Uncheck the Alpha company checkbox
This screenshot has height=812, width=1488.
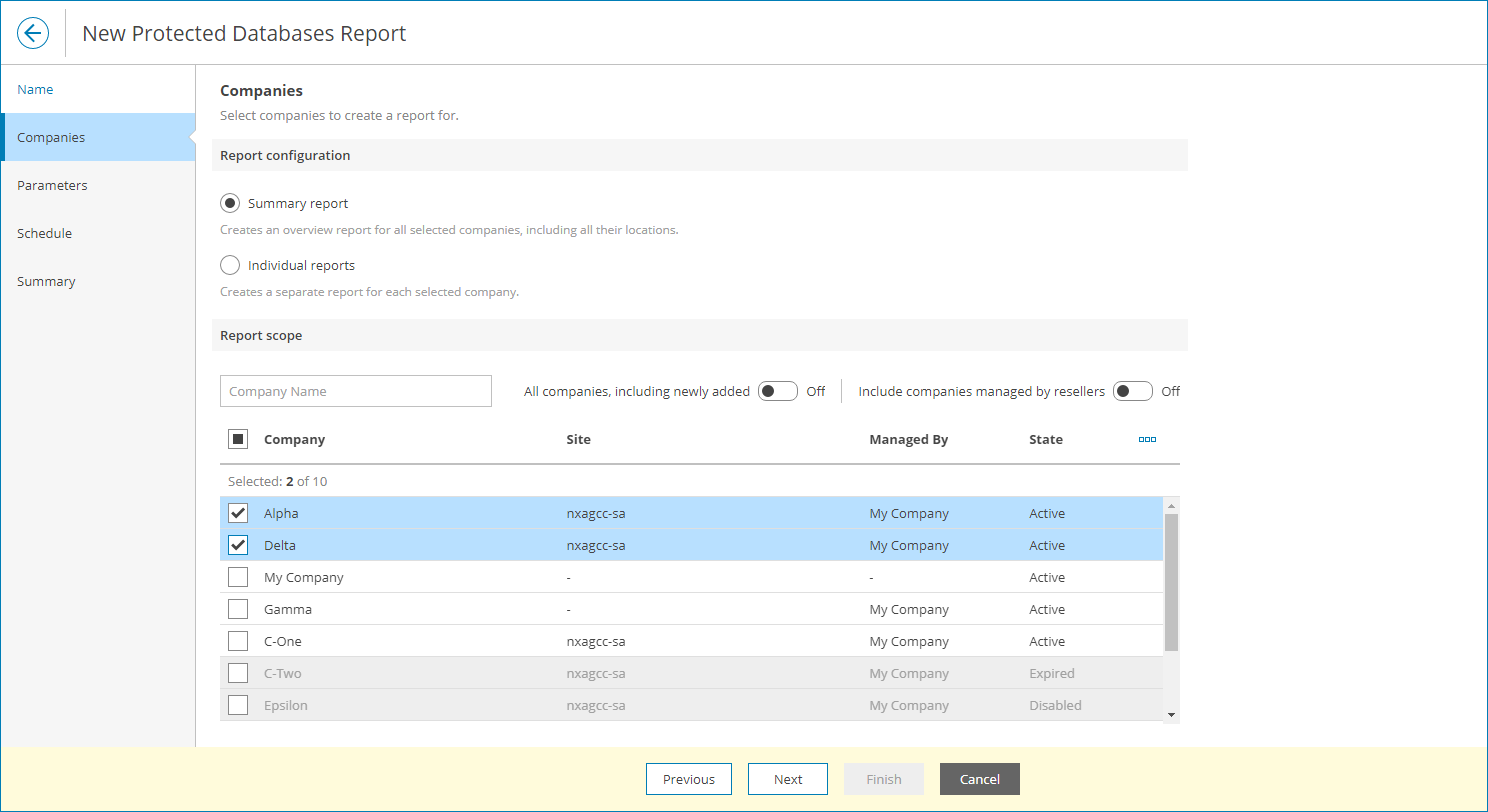[238, 513]
